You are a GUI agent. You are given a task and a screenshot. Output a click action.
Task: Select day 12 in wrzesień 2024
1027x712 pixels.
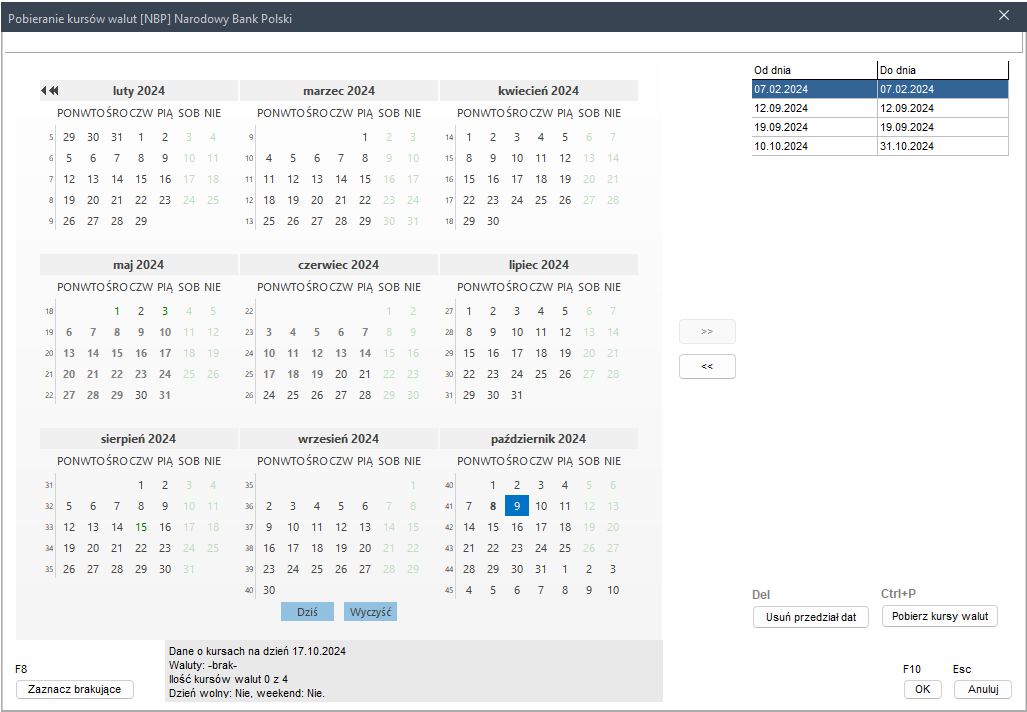(x=341, y=527)
